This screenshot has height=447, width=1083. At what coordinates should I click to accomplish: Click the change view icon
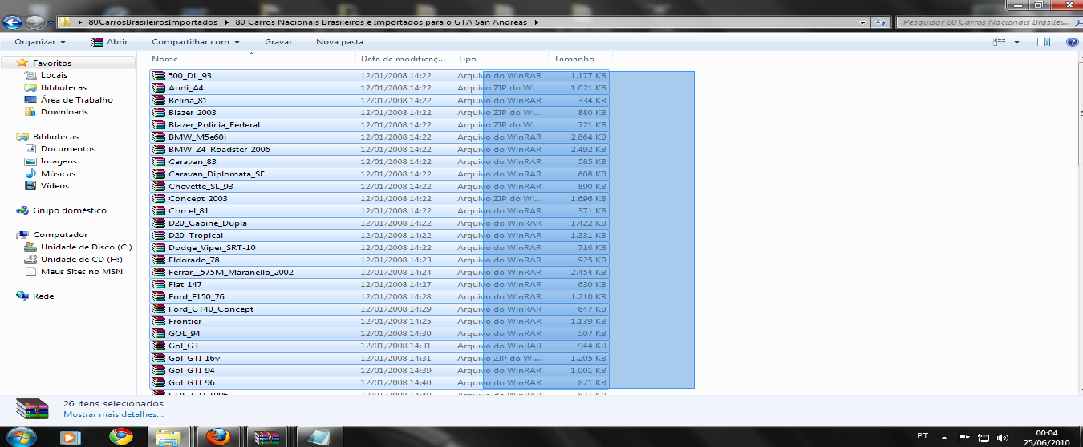click(x=999, y=42)
